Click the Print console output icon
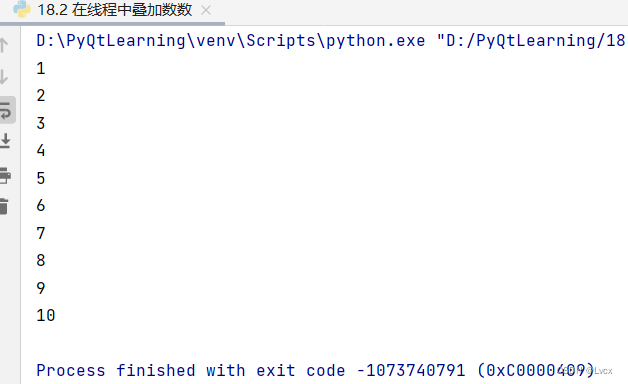Viewport: 628px width, 384px height. [5, 175]
